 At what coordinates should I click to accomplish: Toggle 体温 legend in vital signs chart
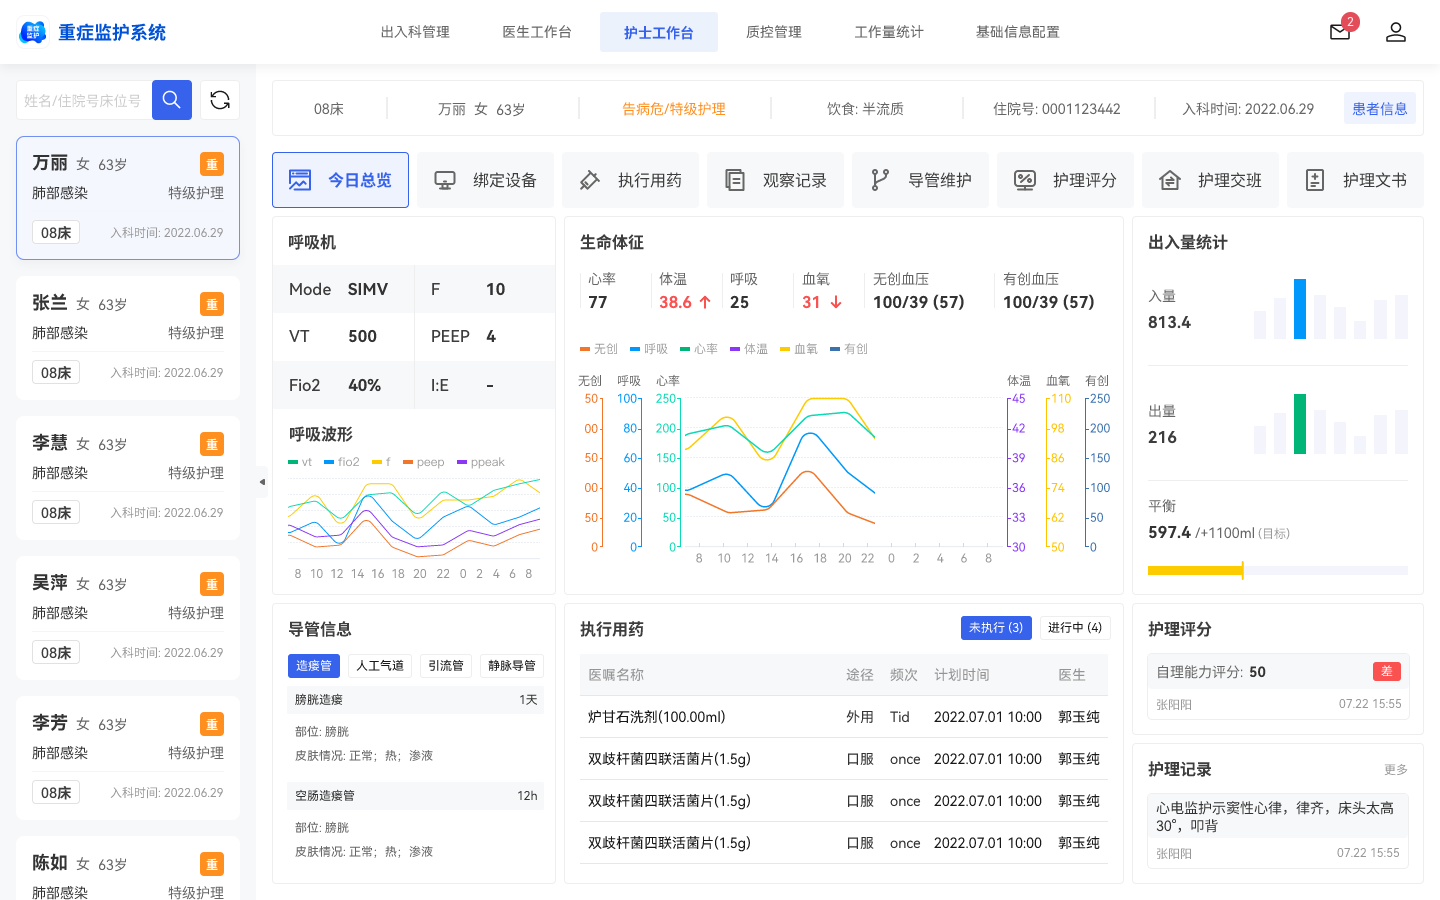tap(749, 349)
